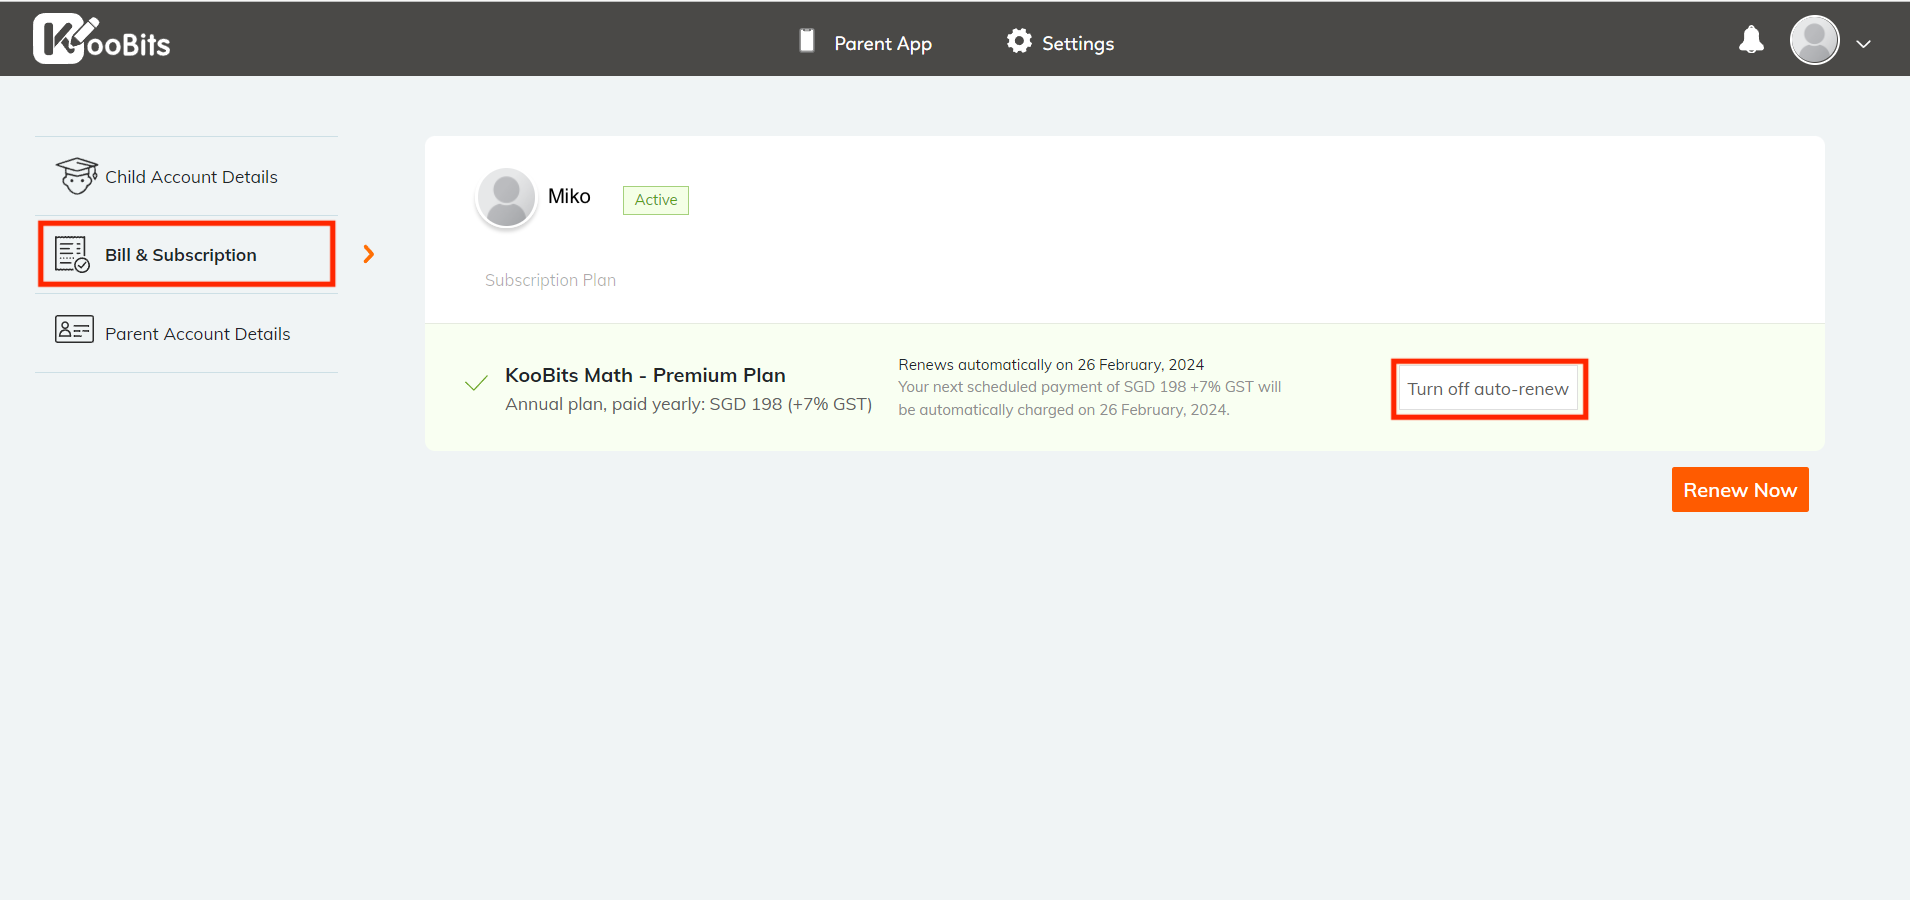The image size is (1910, 900).
Task: Click the next scheduled payment notice
Action: pyautogui.click(x=1089, y=398)
